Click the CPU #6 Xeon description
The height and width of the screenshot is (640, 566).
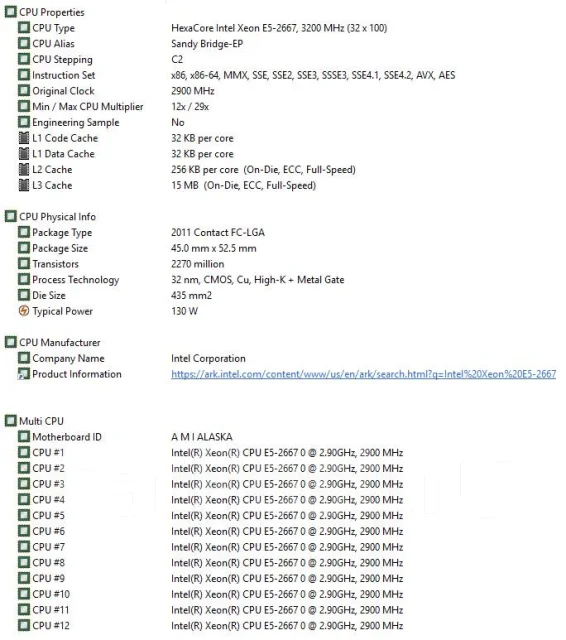tap(287, 531)
